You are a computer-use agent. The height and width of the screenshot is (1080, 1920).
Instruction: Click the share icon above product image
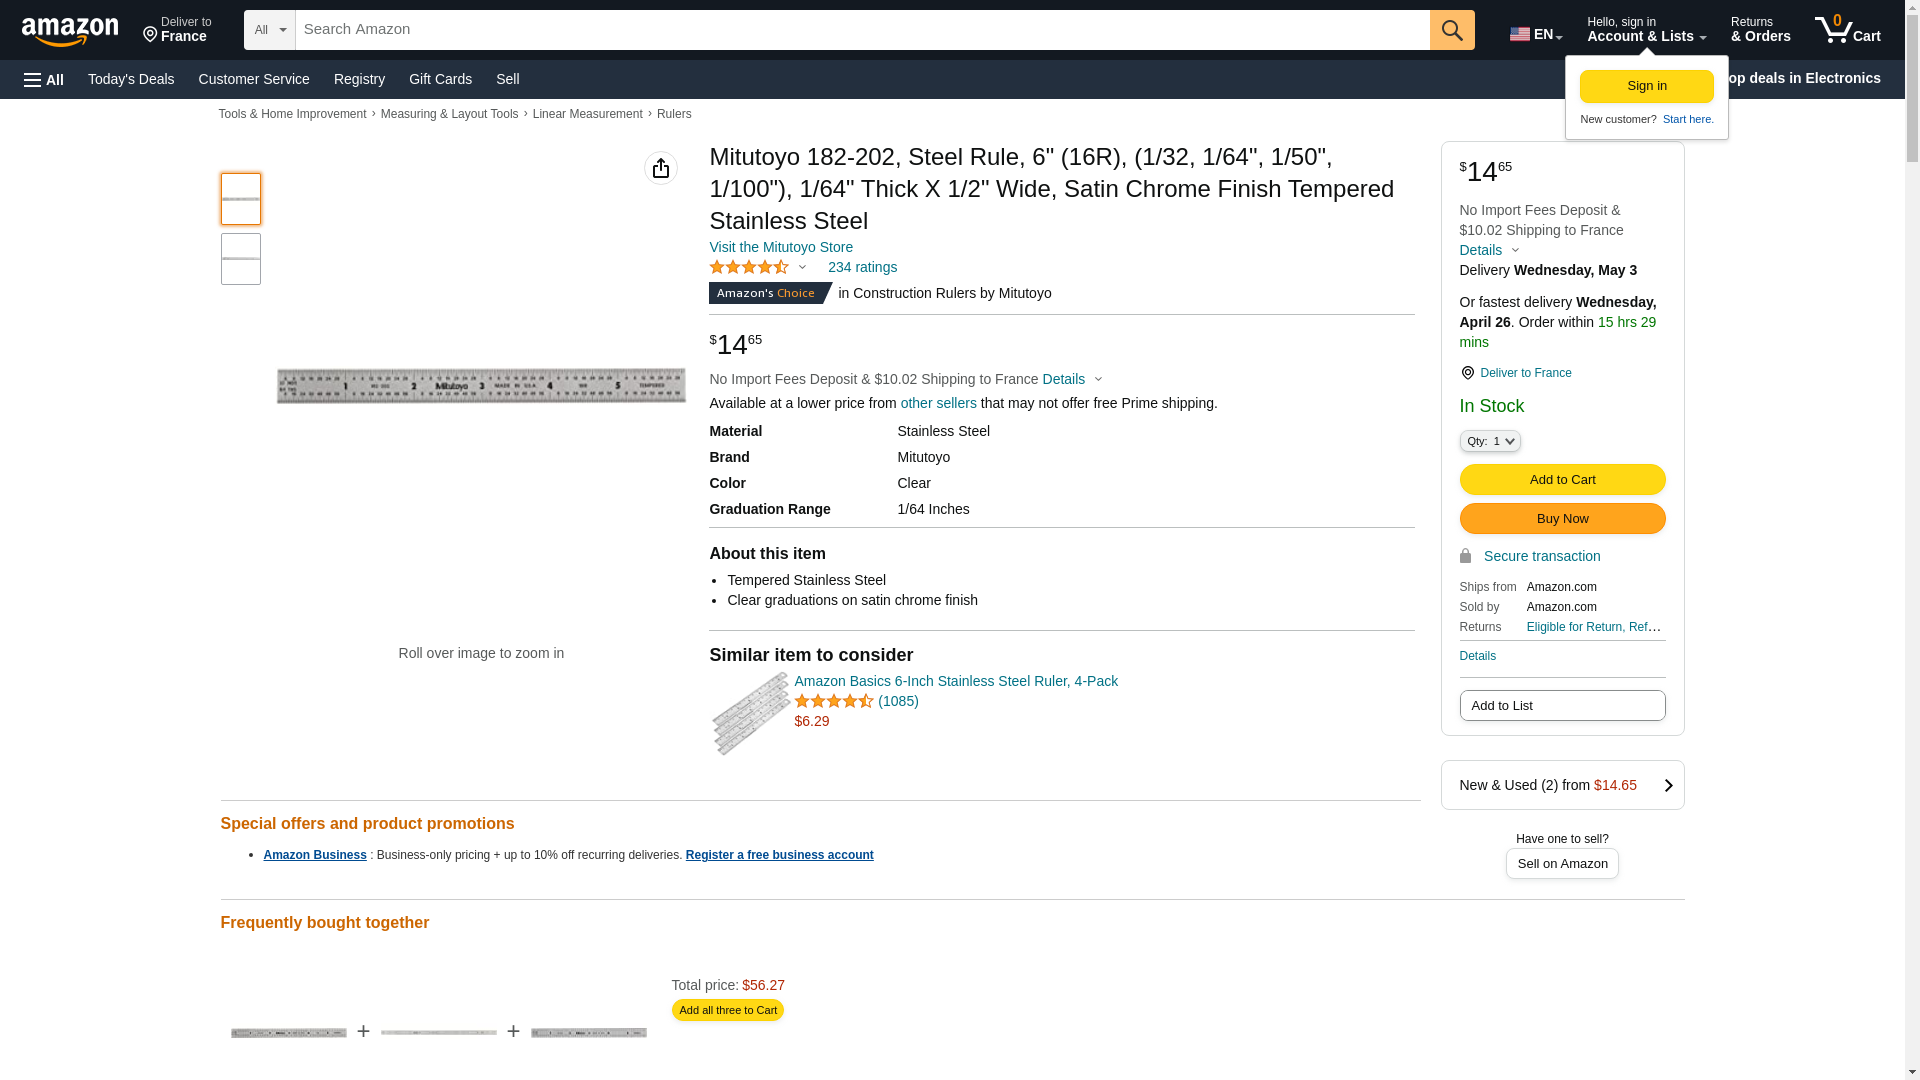[x=661, y=168]
